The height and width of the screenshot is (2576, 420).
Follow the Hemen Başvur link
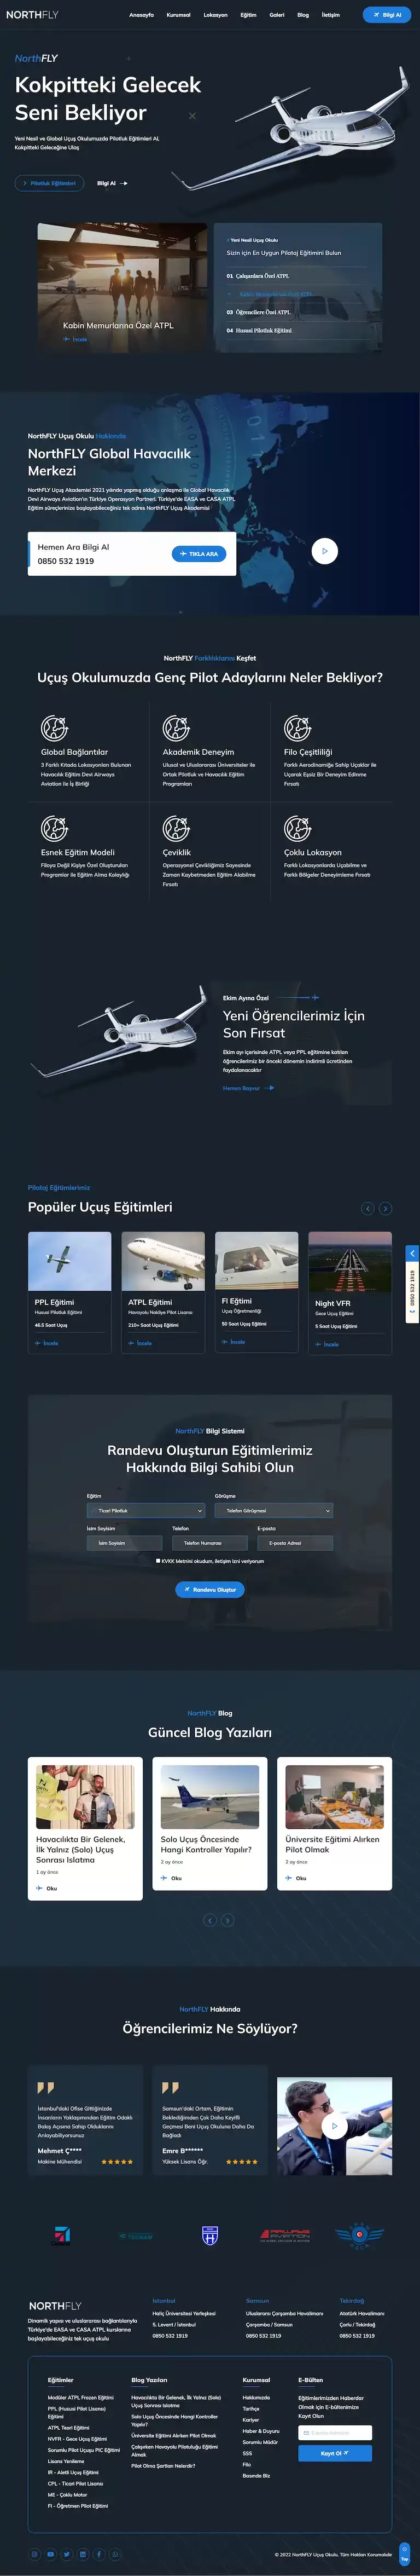(x=248, y=1087)
